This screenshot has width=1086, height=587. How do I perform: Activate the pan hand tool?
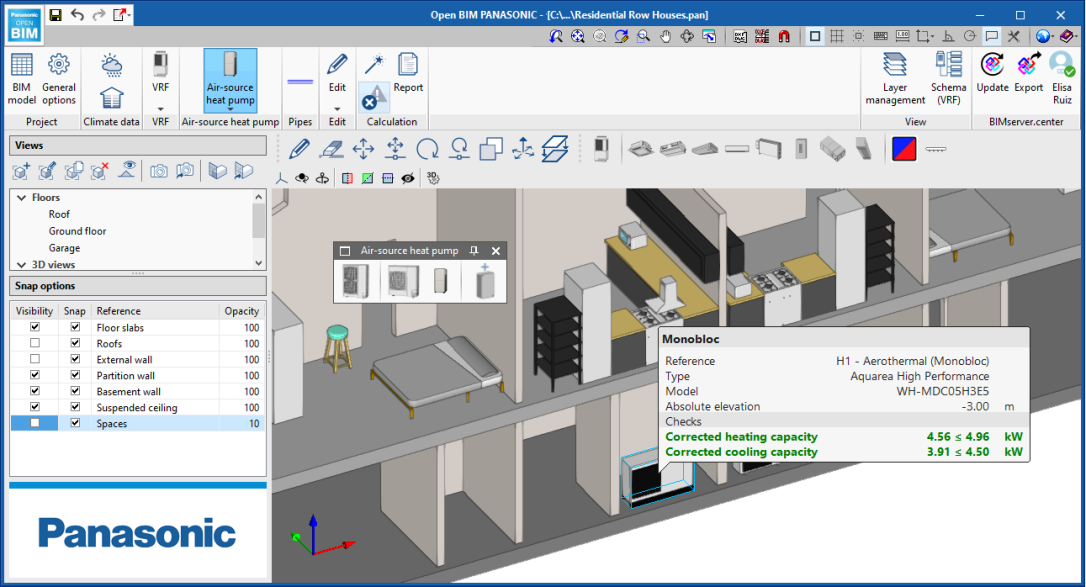point(665,36)
